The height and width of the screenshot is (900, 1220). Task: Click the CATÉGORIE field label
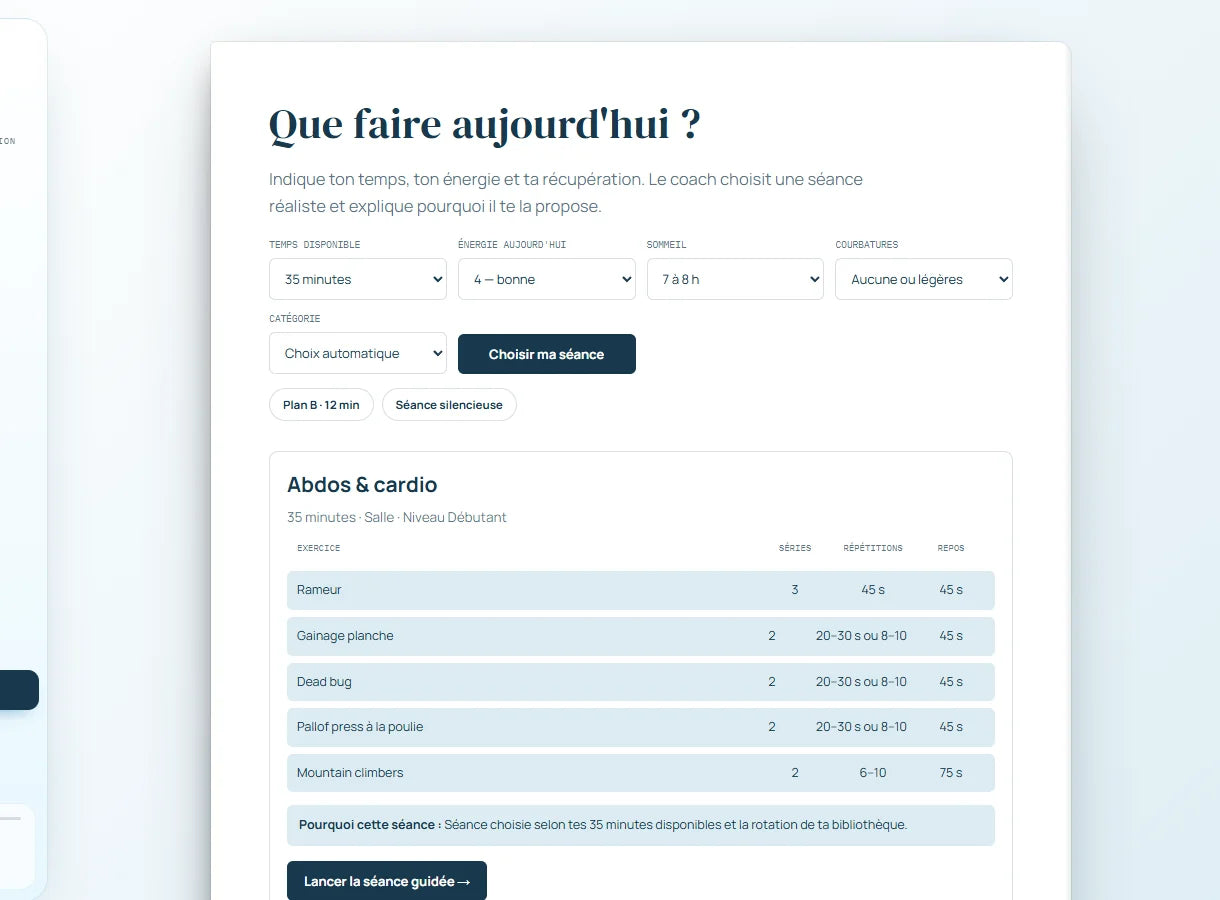click(x=295, y=319)
